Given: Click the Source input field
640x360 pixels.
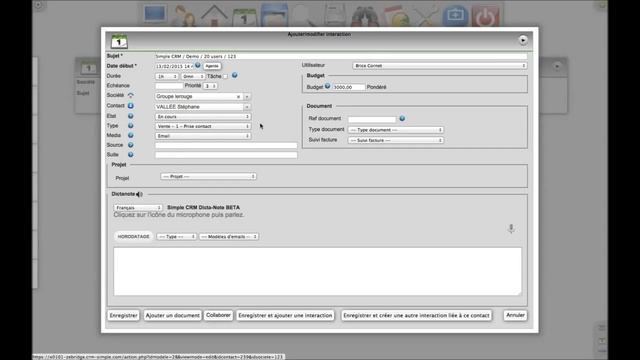Looking at the screenshot, I should click(x=226, y=145).
